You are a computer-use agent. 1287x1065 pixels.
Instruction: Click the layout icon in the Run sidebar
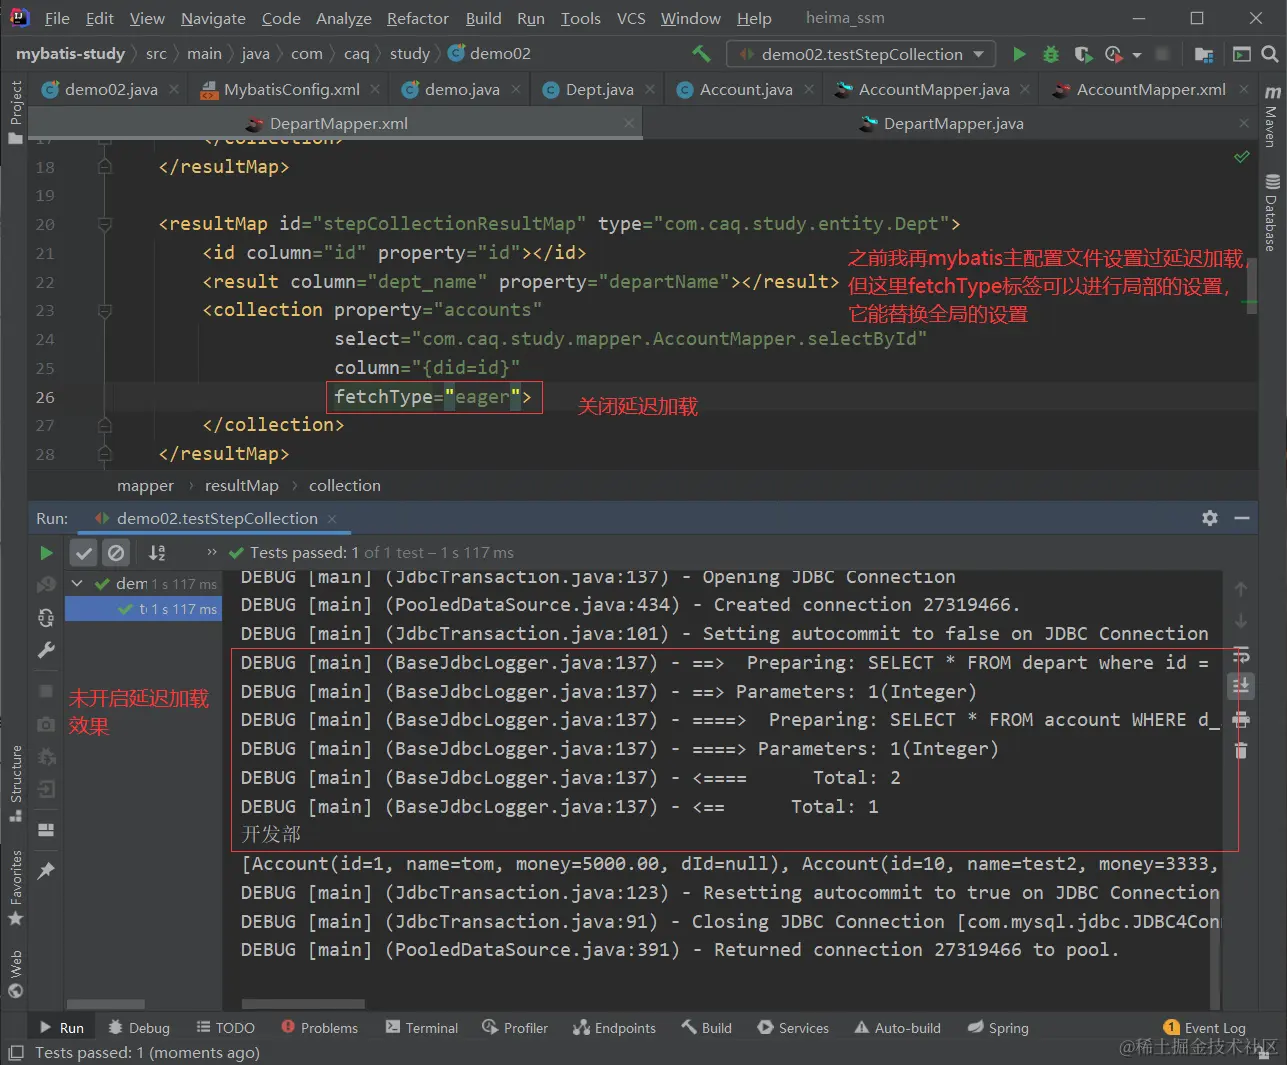pos(46,829)
